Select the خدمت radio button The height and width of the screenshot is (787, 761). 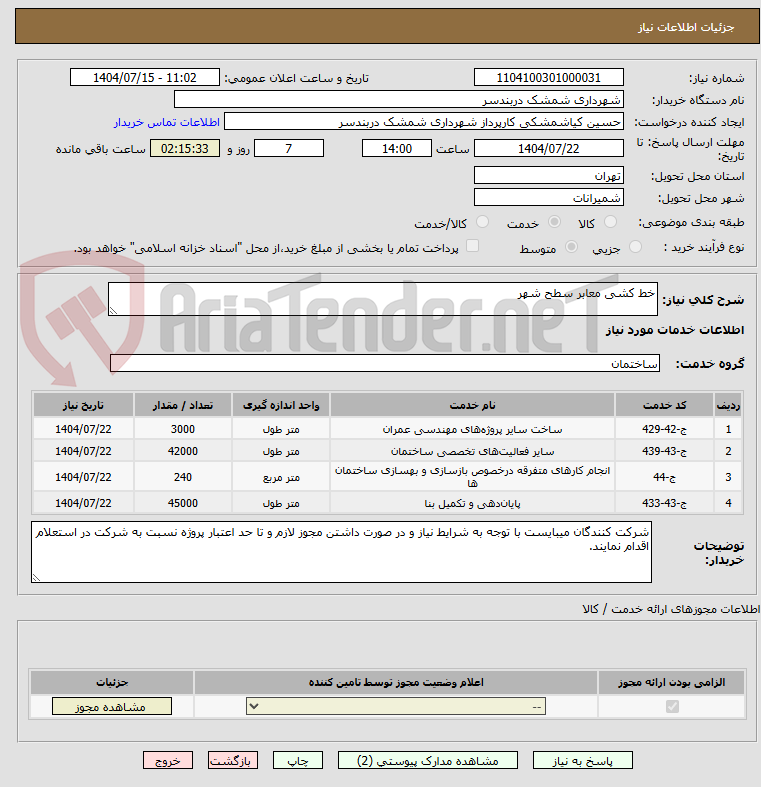coord(554,222)
